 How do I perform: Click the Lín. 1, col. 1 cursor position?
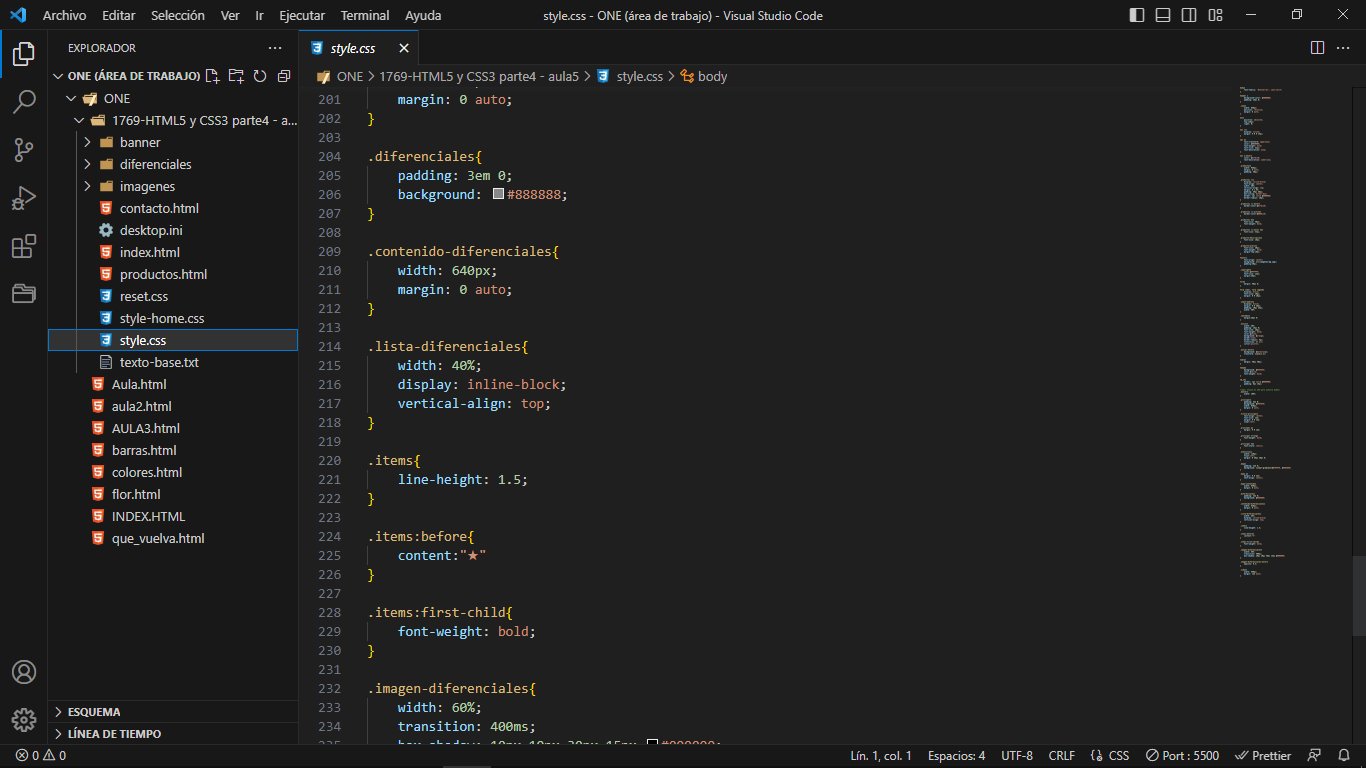[x=881, y=756]
